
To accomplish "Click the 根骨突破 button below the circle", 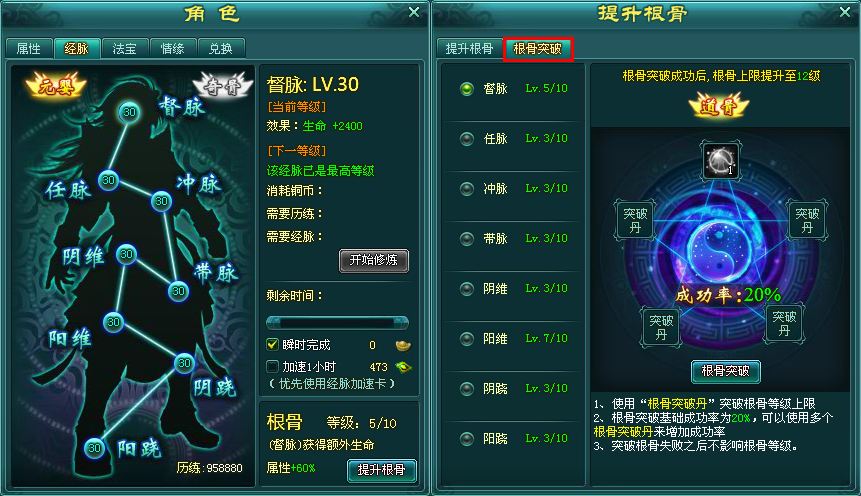I will (725, 371).
